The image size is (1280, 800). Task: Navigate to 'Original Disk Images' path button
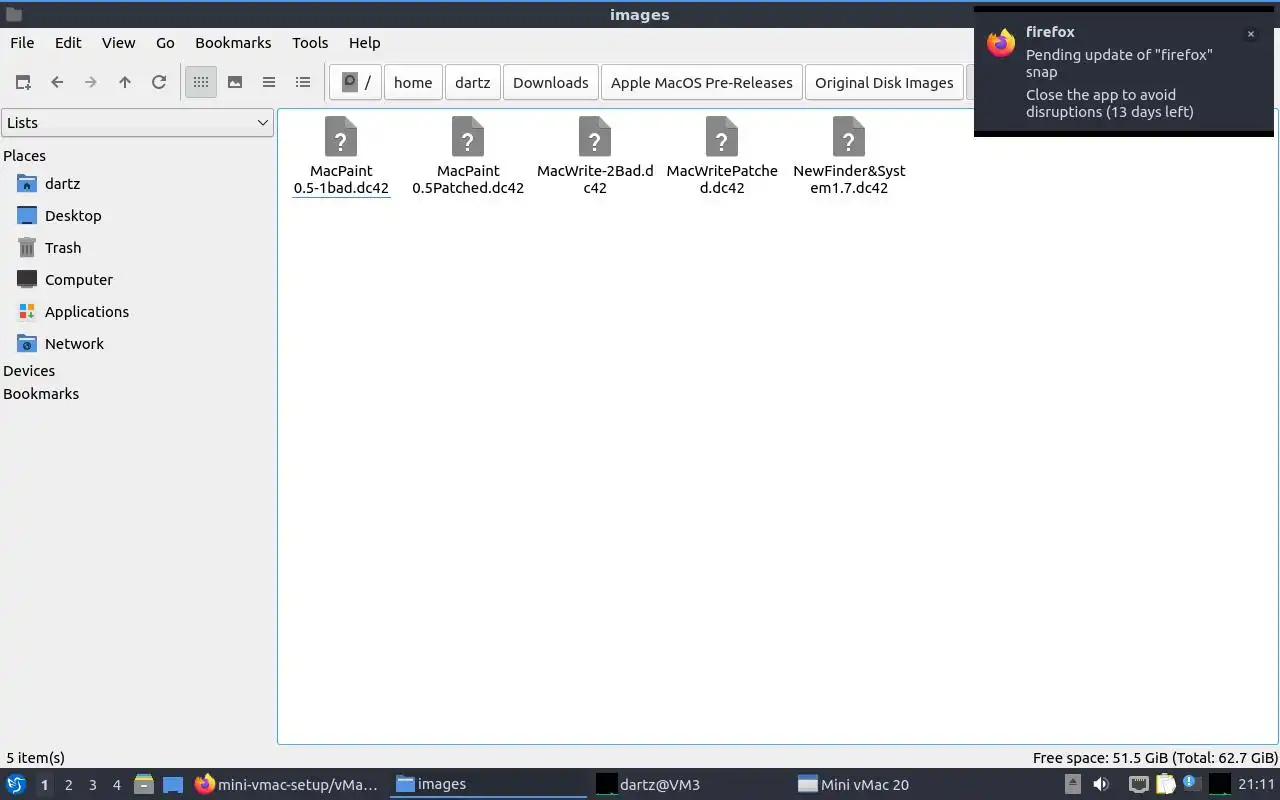884,83
